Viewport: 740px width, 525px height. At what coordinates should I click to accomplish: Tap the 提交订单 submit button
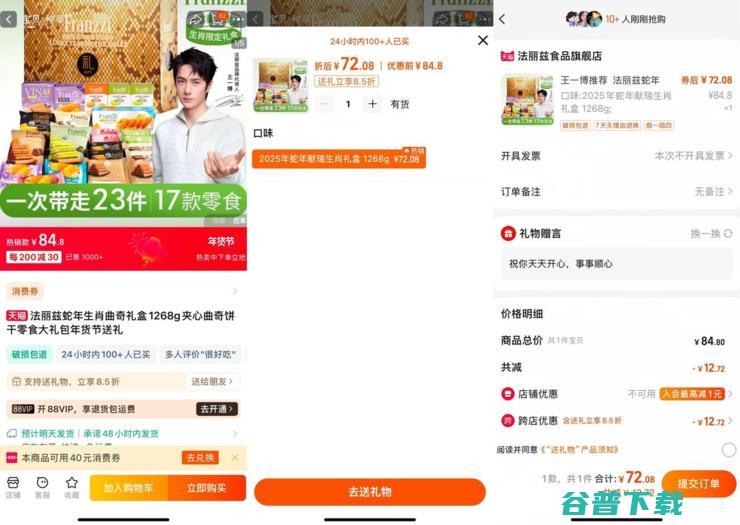click(x=698, y=483)
